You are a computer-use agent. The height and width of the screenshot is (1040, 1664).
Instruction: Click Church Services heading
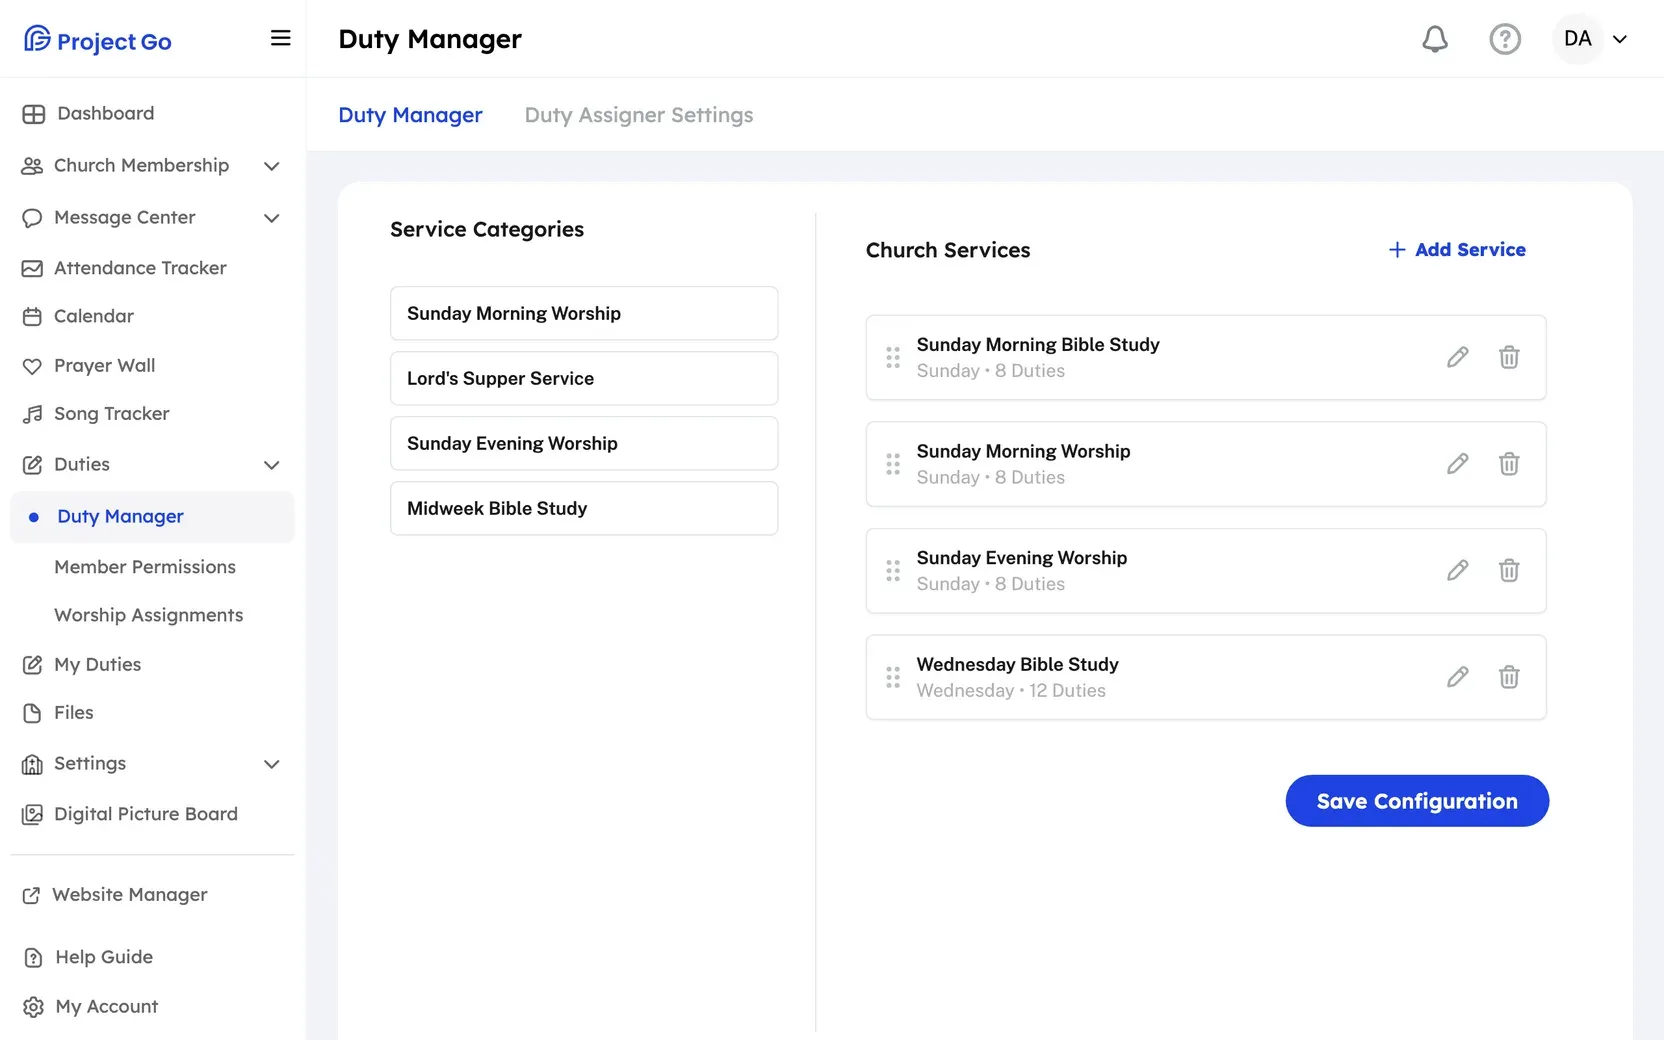click(948, 250)
